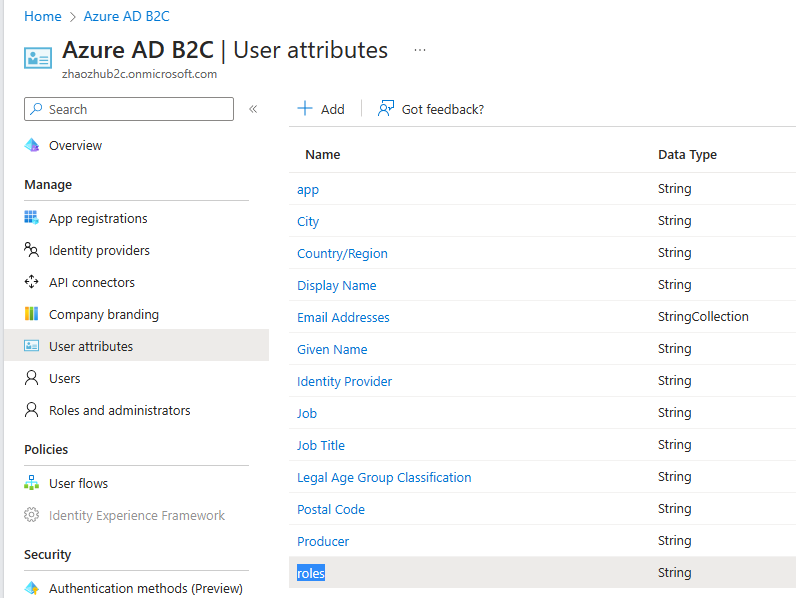
Task: Sort by the Data Type column header
Action: click(x=687, y=154)
